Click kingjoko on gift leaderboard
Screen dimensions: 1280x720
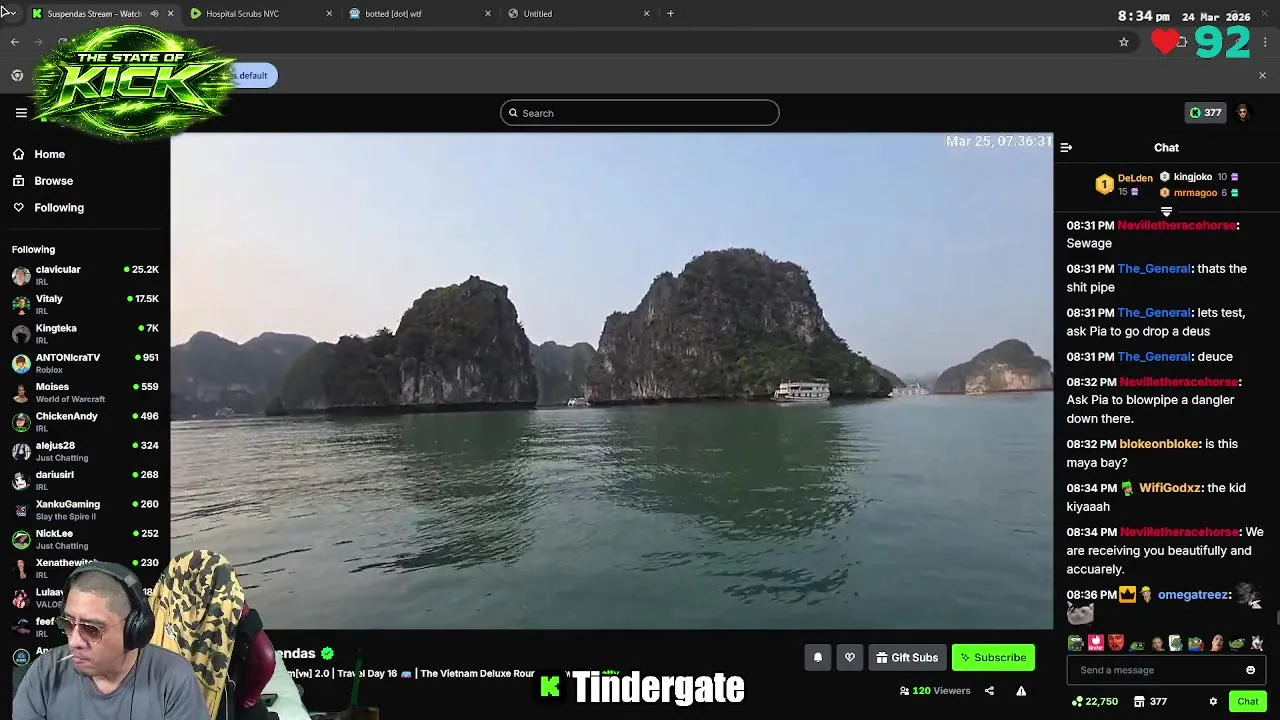[1192, 177]
